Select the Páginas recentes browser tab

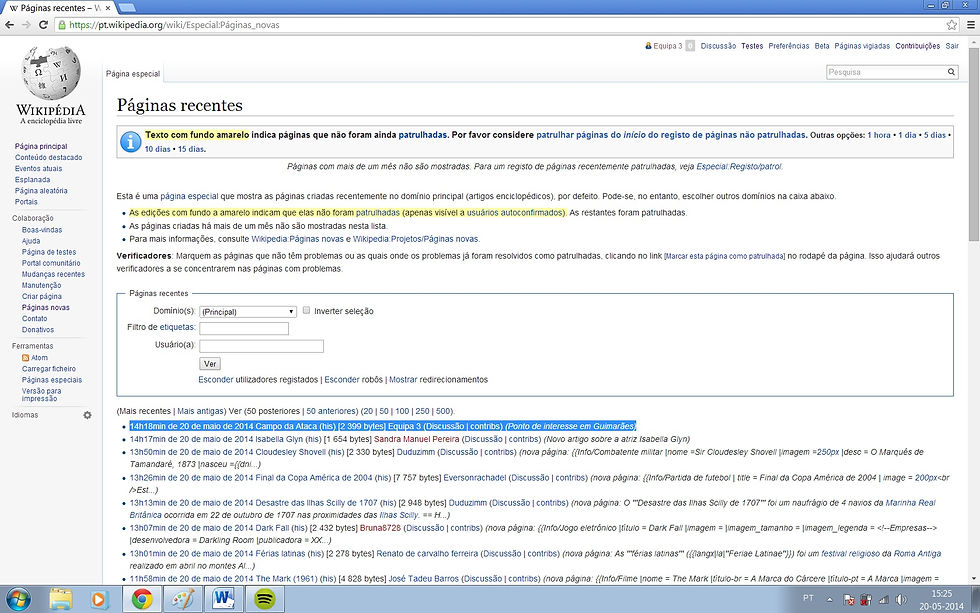pyautogui.click(x=58, y=8)
